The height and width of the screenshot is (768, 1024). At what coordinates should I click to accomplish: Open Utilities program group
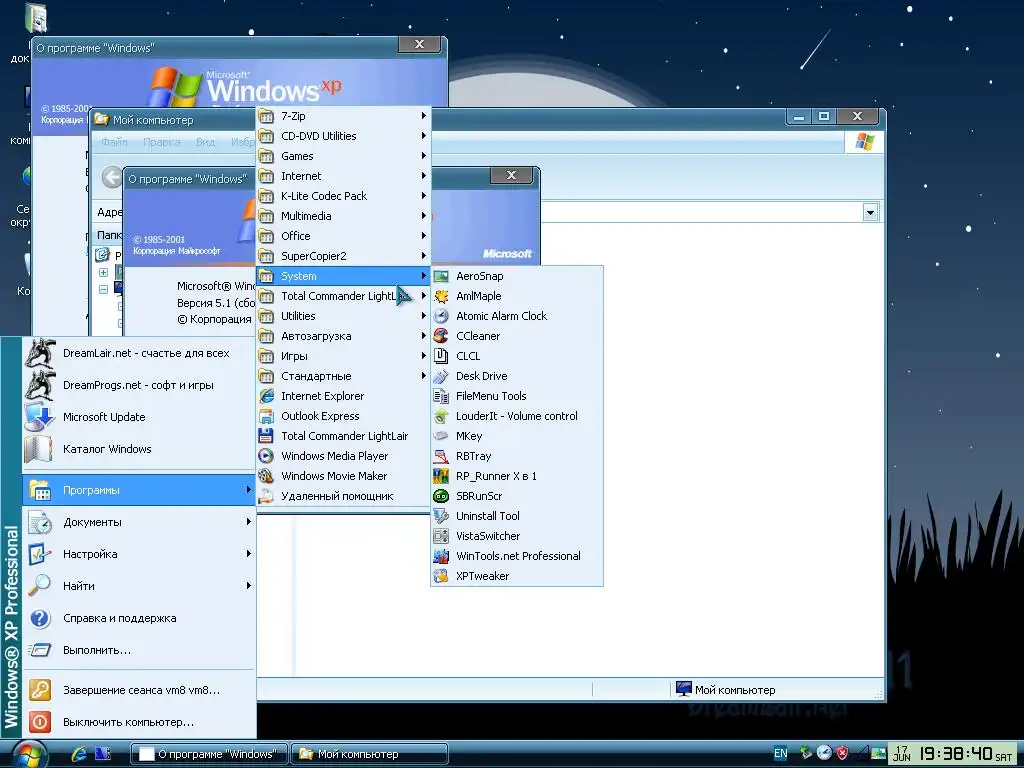(344, 316)
